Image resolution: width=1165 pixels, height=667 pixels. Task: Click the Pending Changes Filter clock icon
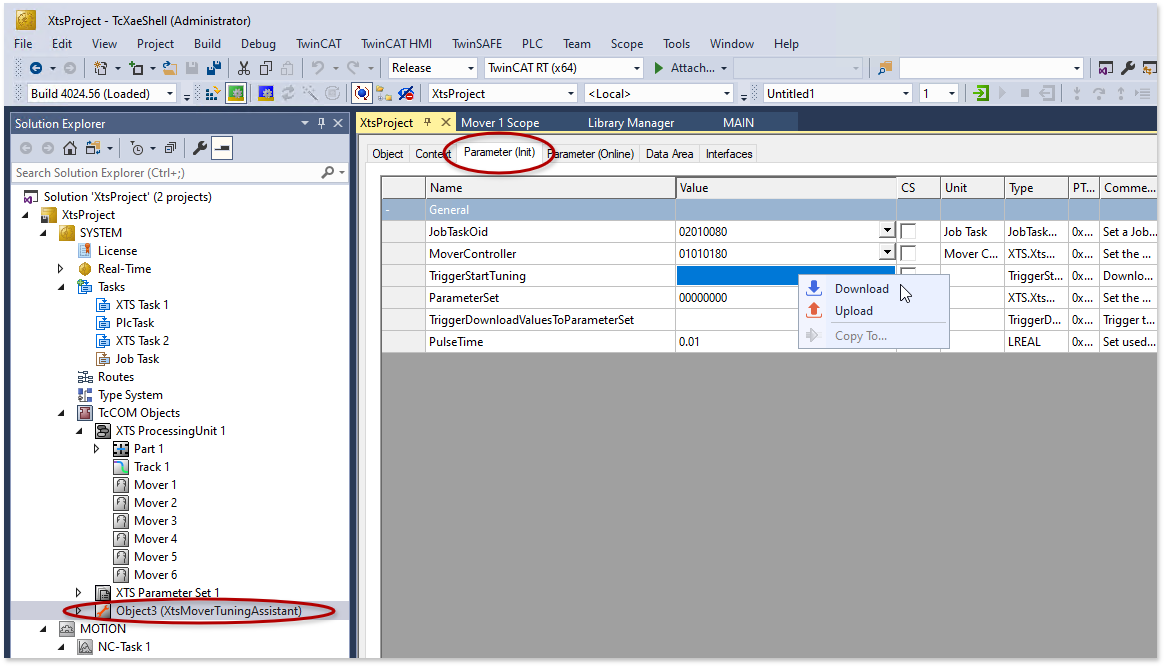coord(137,149)
